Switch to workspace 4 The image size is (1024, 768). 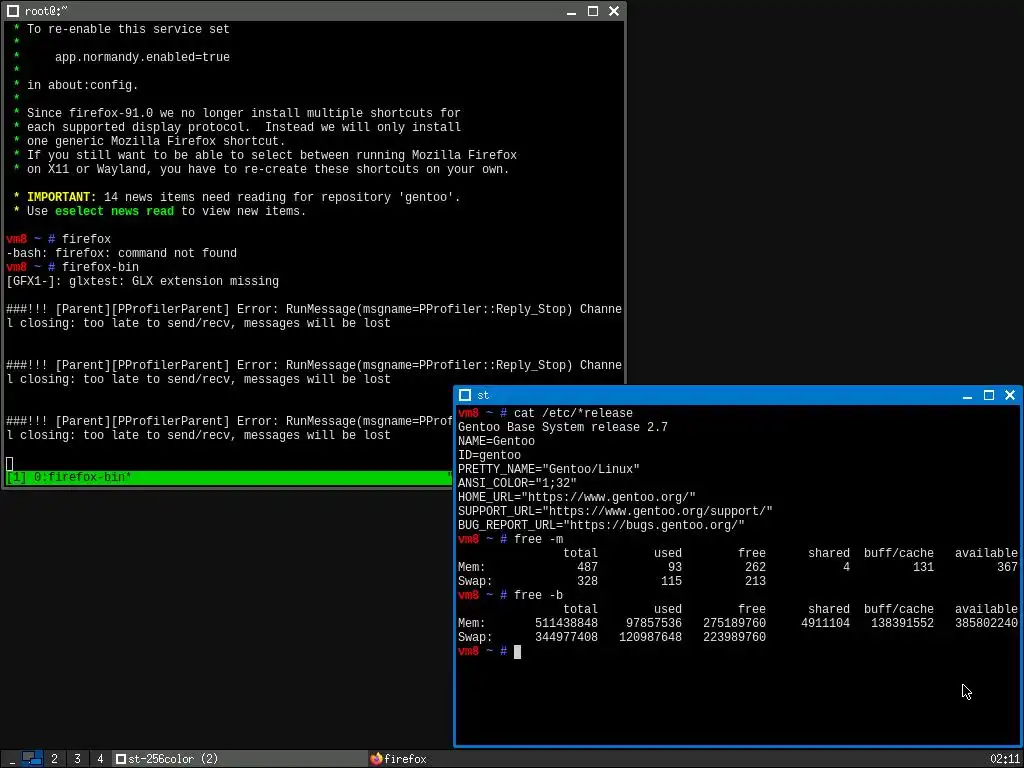[100, 759]
